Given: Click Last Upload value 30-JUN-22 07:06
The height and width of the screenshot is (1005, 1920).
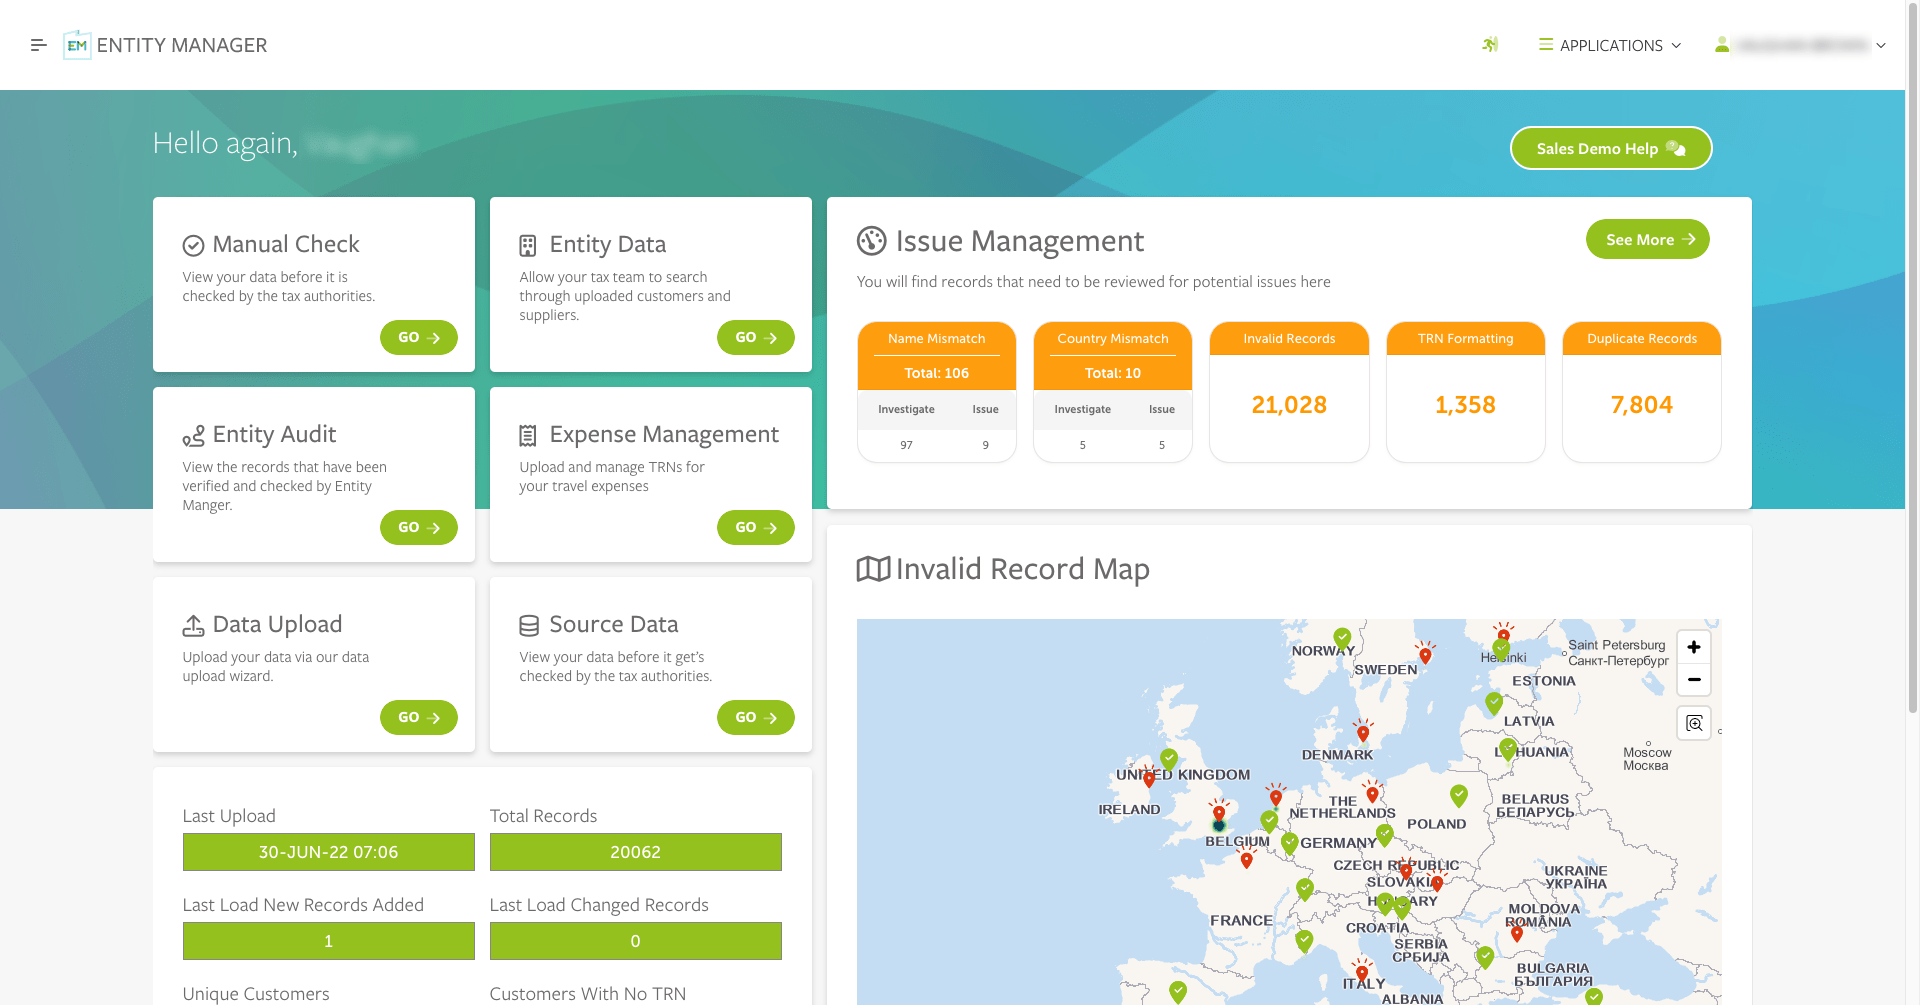Looking at the screenshot, I should (328, 852).
